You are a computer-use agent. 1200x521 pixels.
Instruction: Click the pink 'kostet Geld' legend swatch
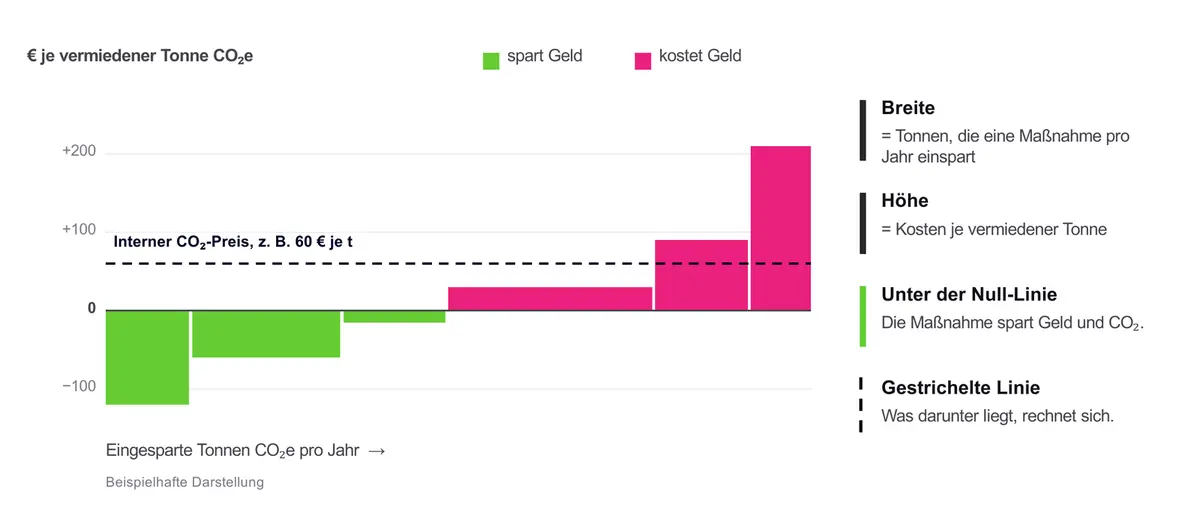(x=643, y=61)
